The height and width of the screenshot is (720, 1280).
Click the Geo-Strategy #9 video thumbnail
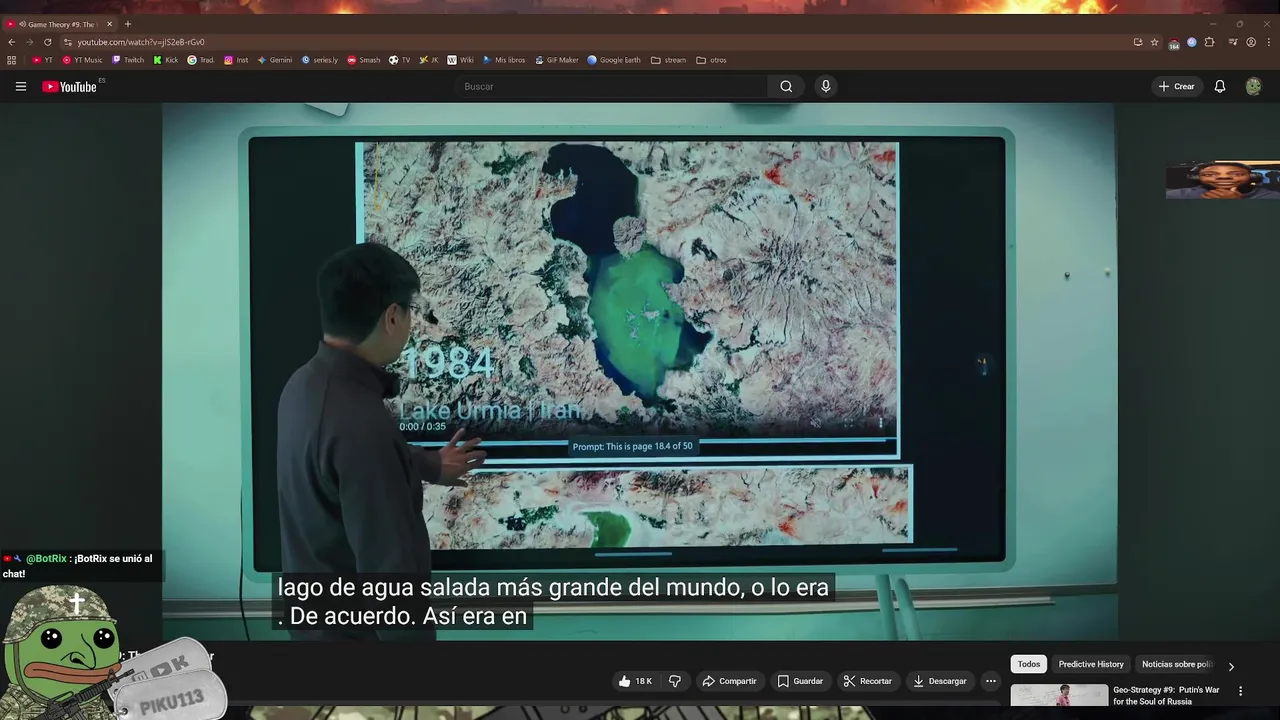tap(1059, 695)
